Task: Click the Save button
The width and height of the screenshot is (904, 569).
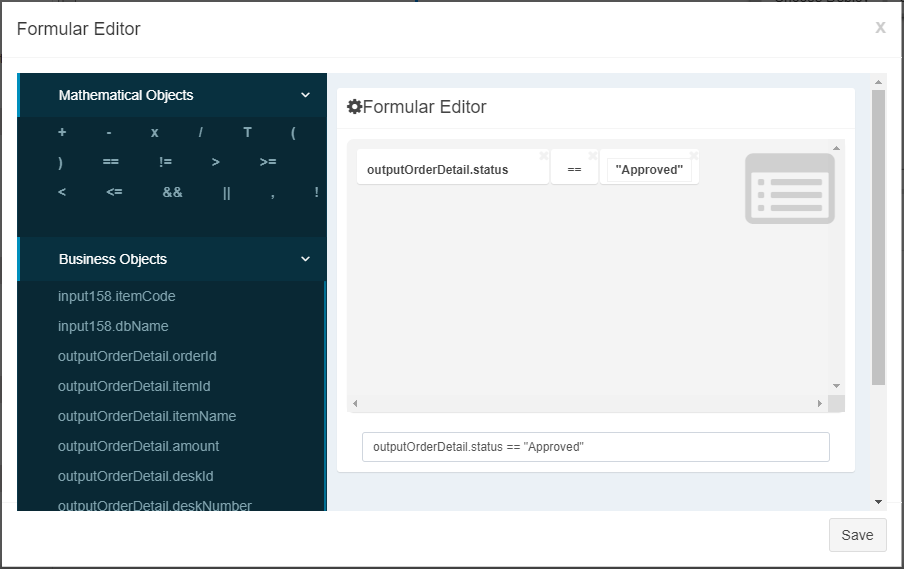Action: click(x=857, y=535)
